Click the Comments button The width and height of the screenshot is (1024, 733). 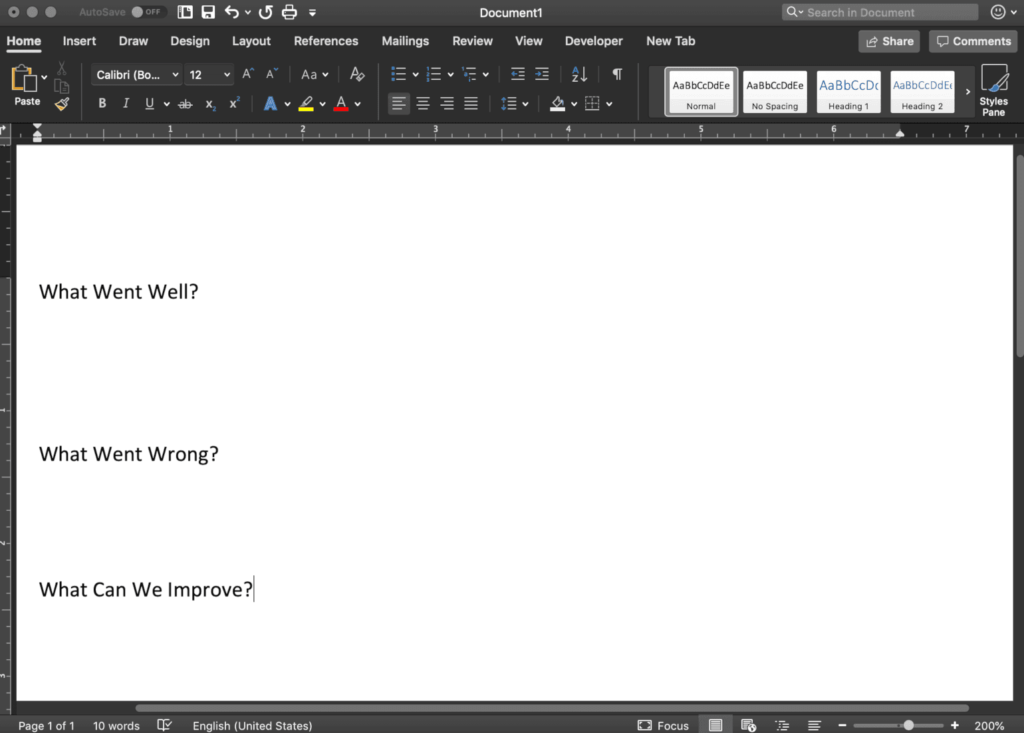click(973, 41)
